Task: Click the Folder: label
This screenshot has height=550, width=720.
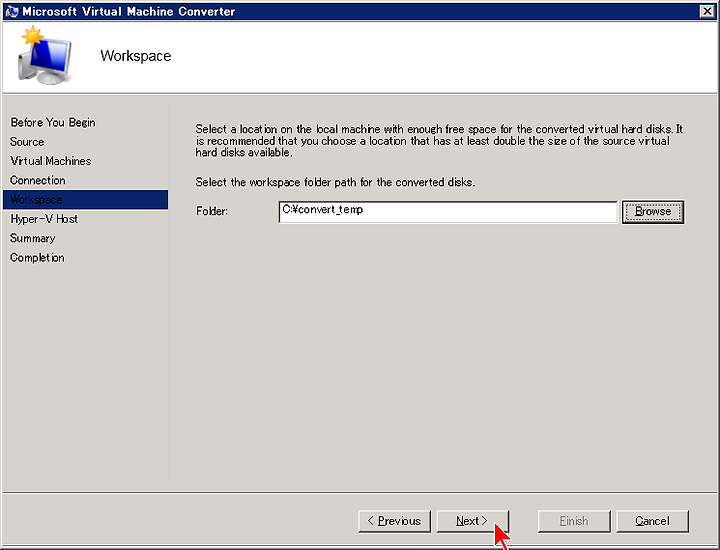Action: click(212, 211)
